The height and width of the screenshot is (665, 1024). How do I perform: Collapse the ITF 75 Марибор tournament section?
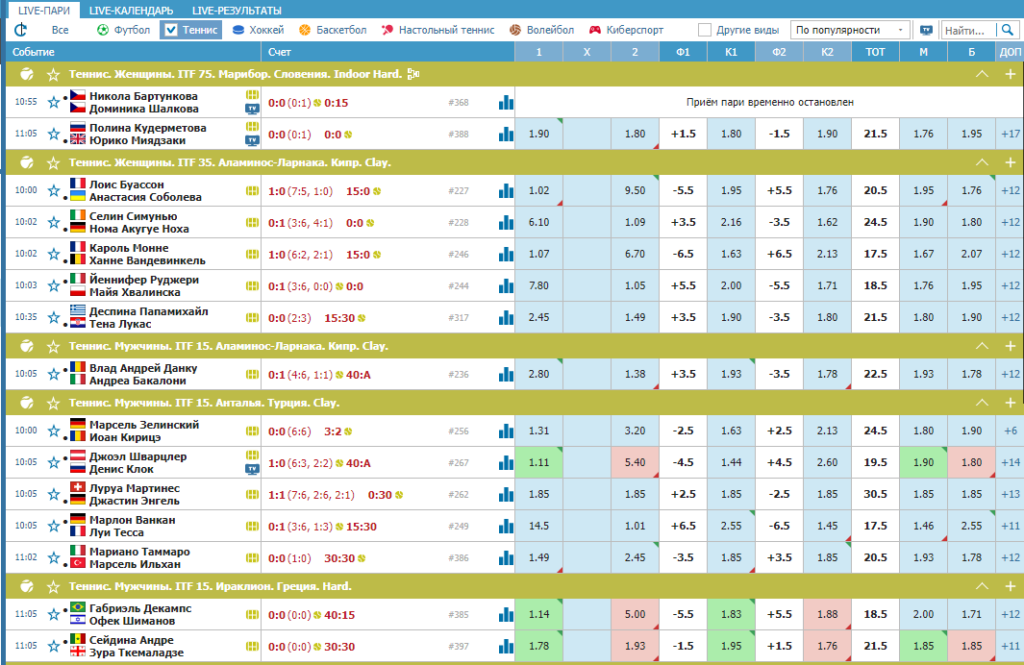point(982,74)
